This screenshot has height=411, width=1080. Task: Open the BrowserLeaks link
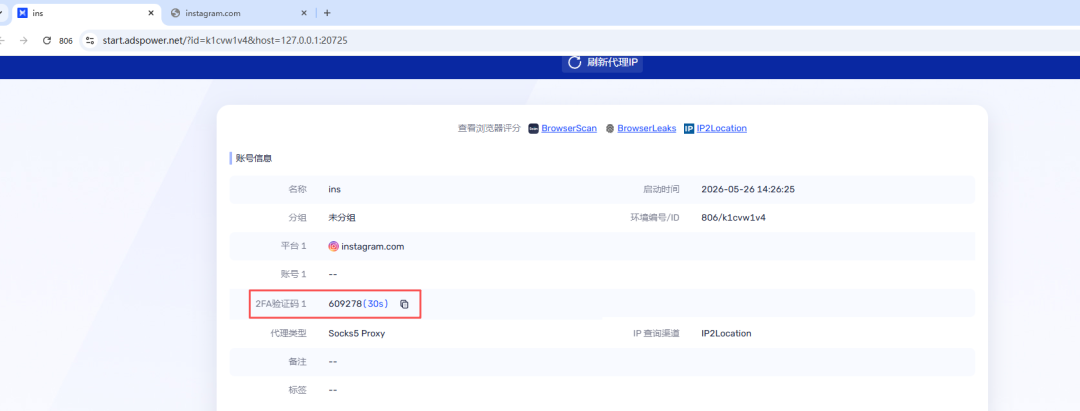pos(647,129)
